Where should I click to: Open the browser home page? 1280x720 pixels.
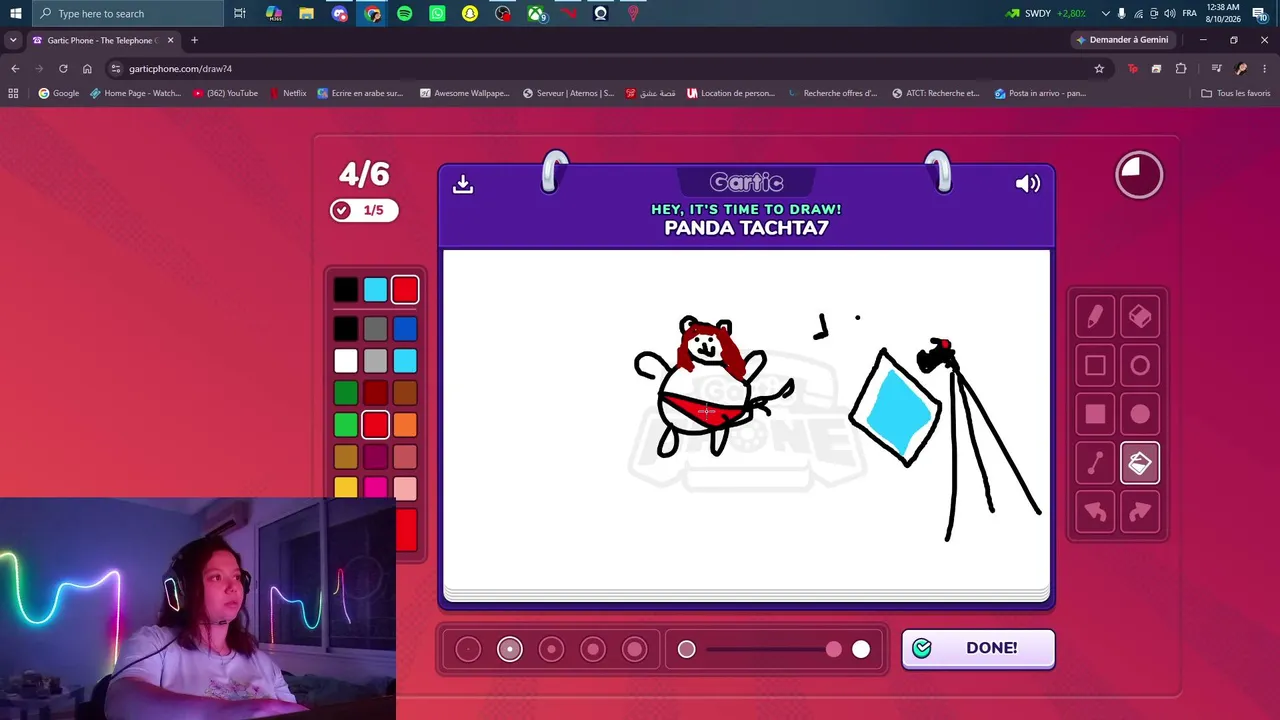pos(87,69)
